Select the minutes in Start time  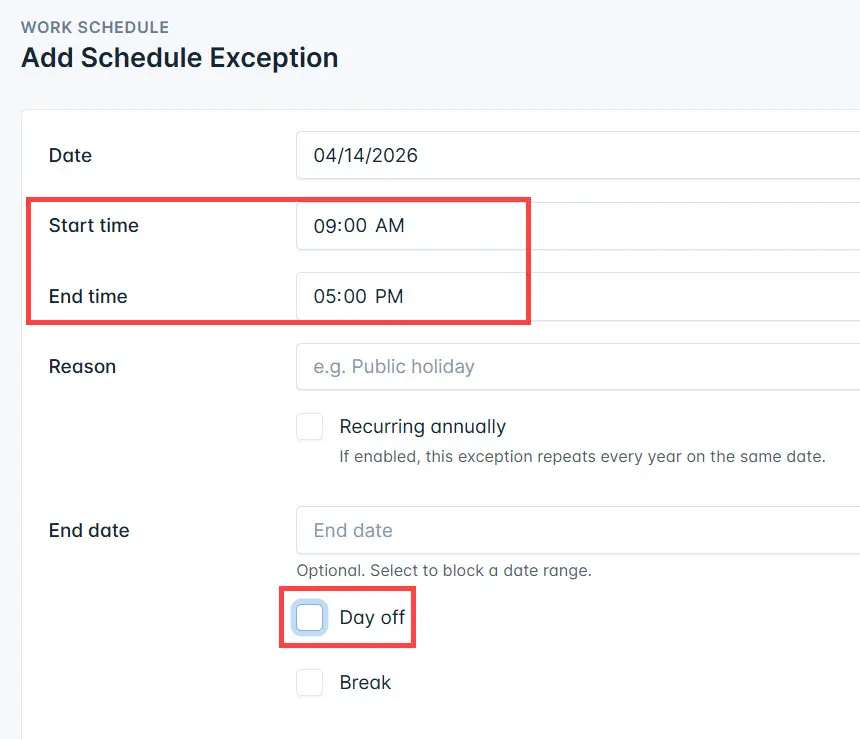tap(355, 226)
